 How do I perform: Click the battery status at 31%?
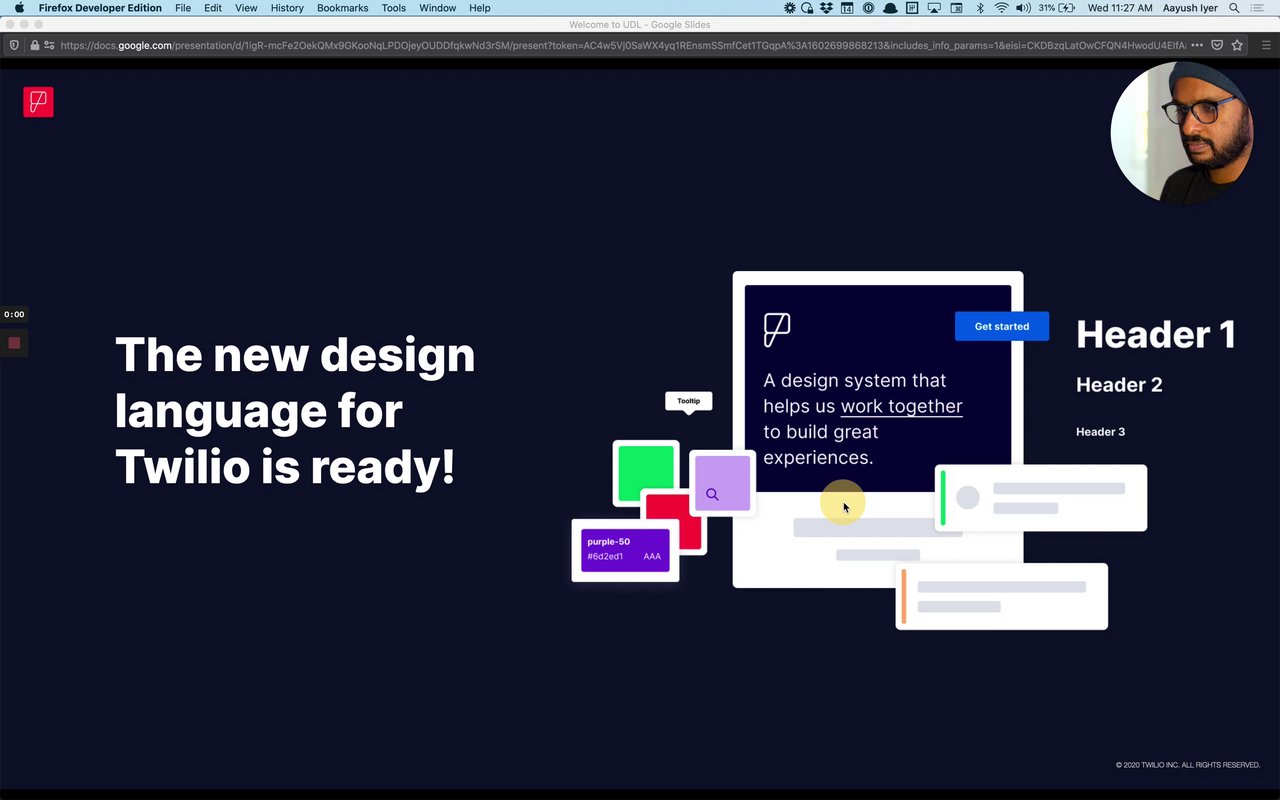[1057, 8]
